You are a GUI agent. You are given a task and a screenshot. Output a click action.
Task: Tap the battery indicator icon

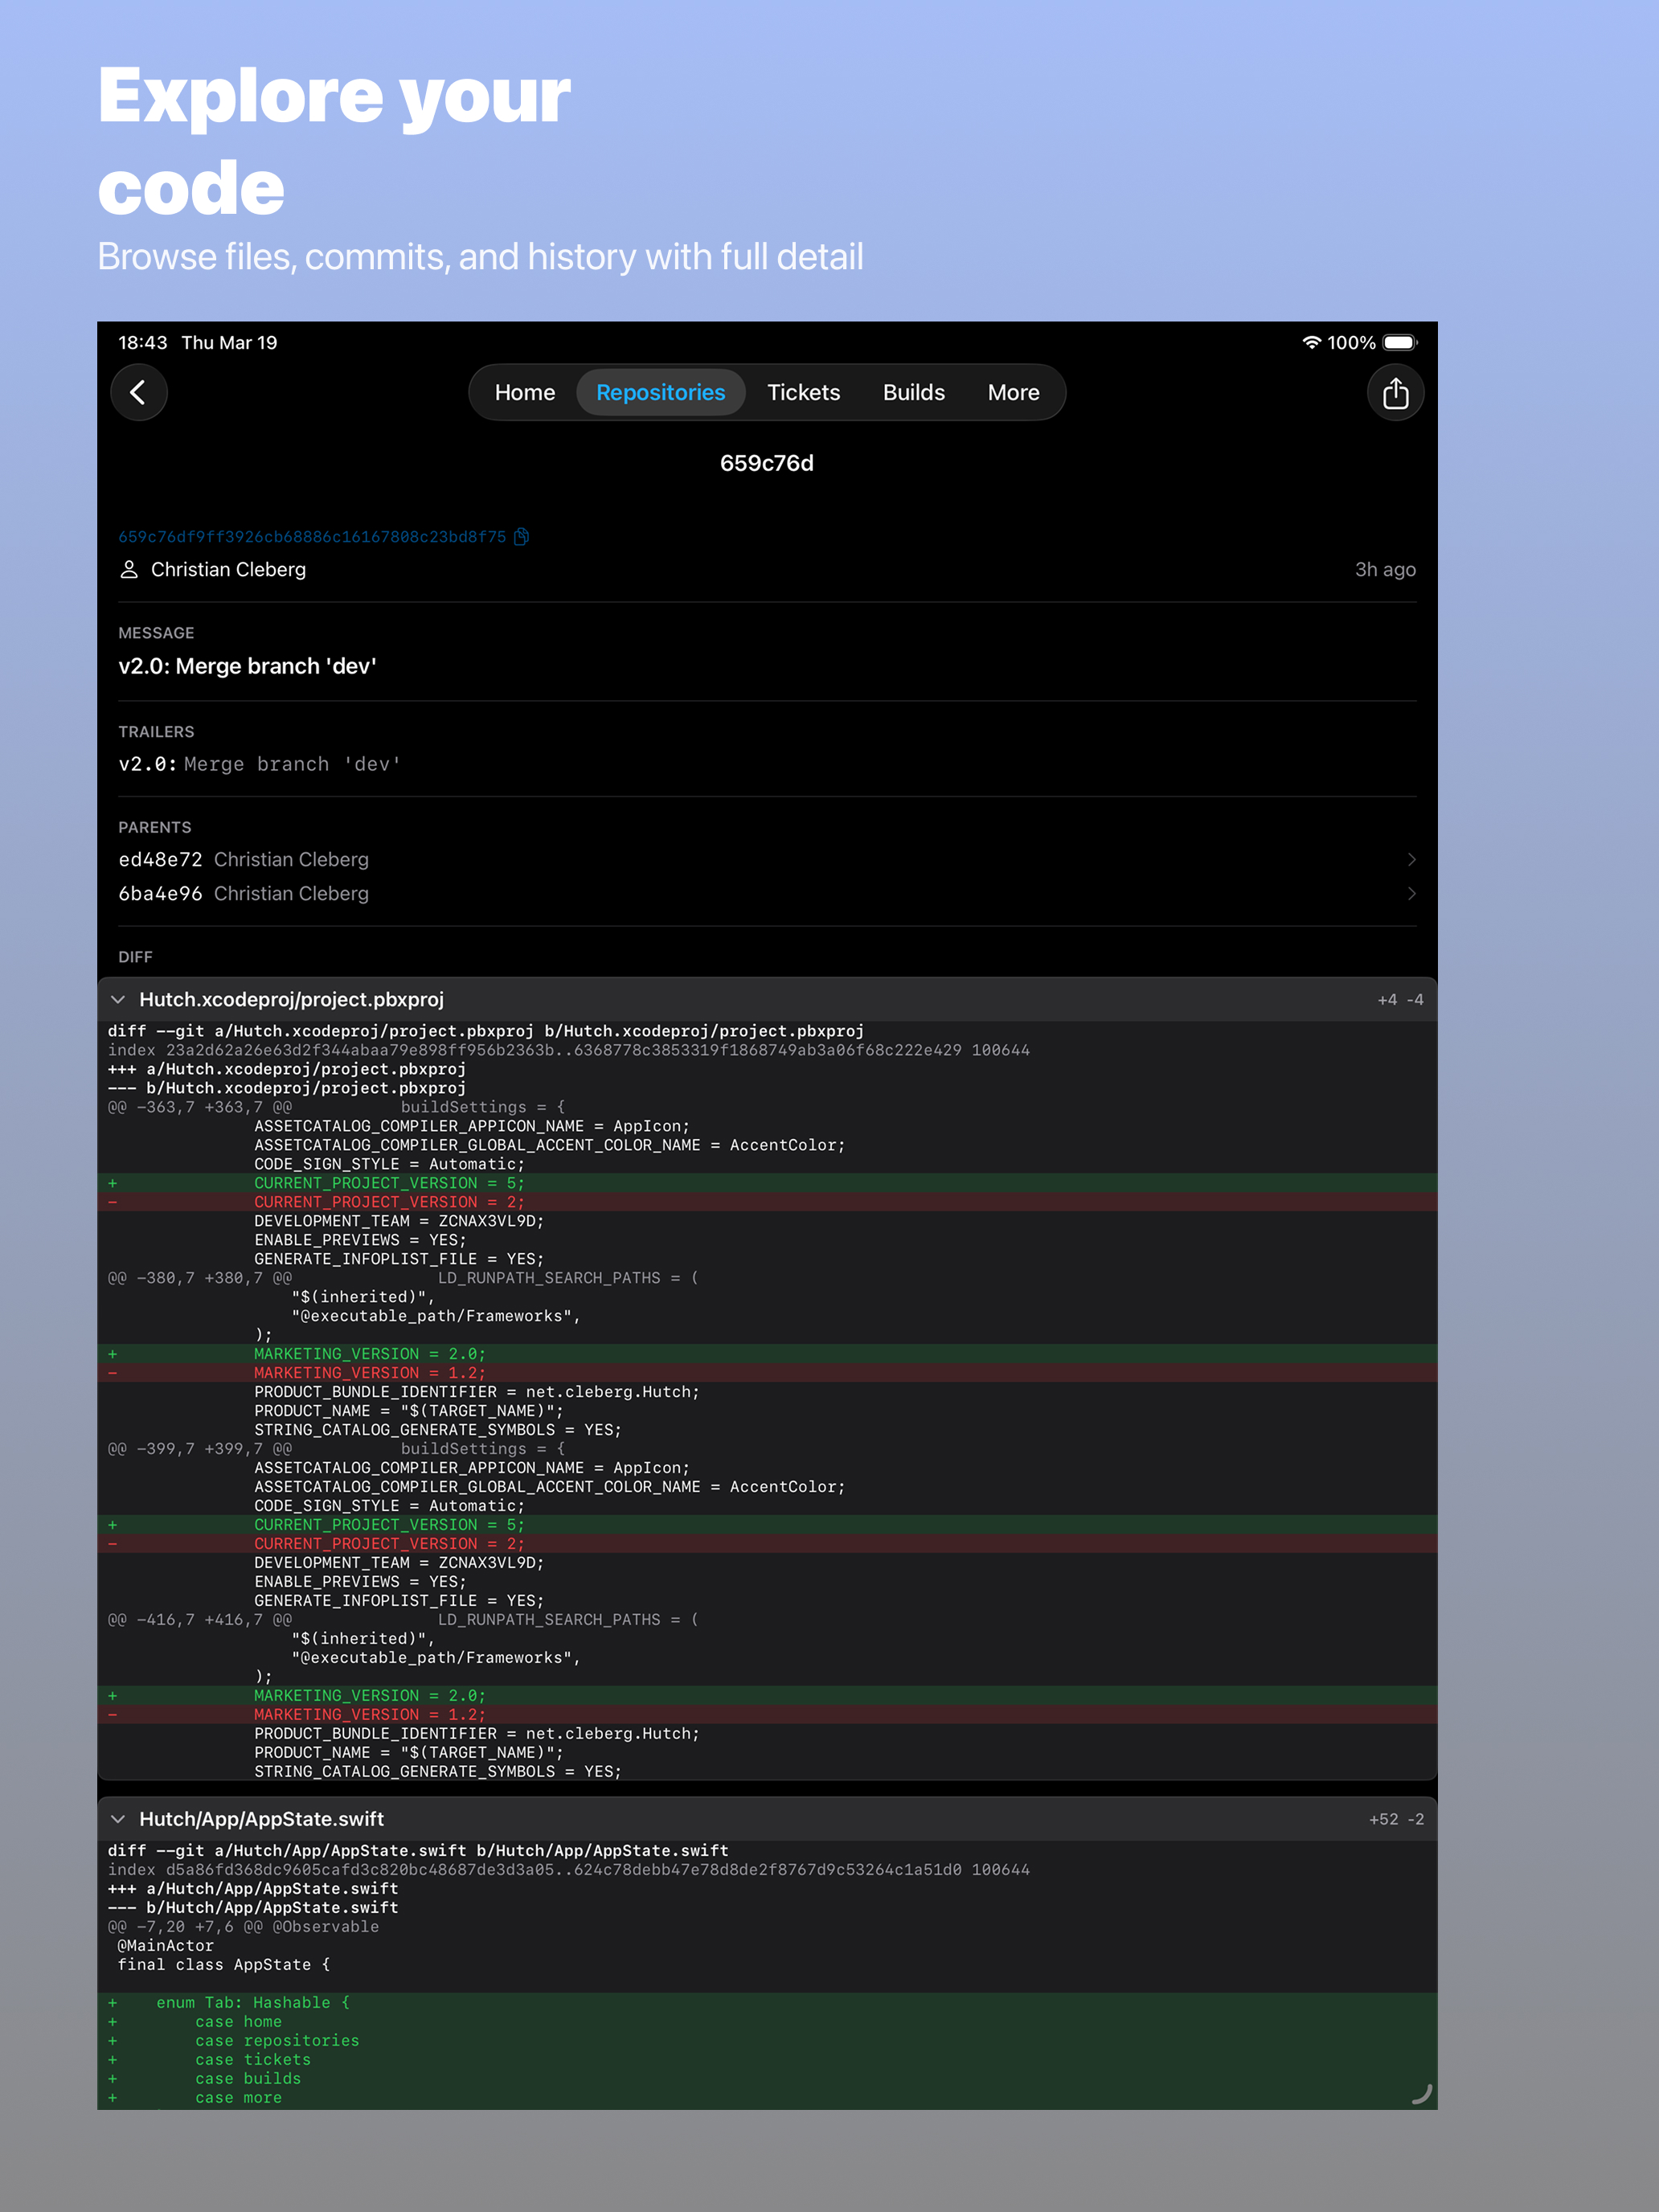pyautogui.click(x=1400, y=342)
